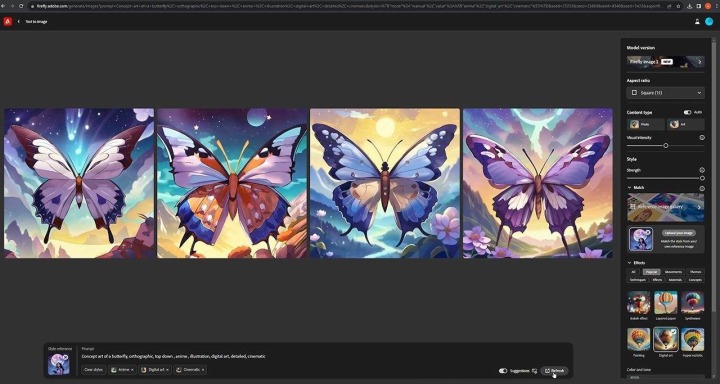The width and height of the screenshot is (720, 384).
Task: Open the Visual intensity info icon
Action: [x=702, y=137]
